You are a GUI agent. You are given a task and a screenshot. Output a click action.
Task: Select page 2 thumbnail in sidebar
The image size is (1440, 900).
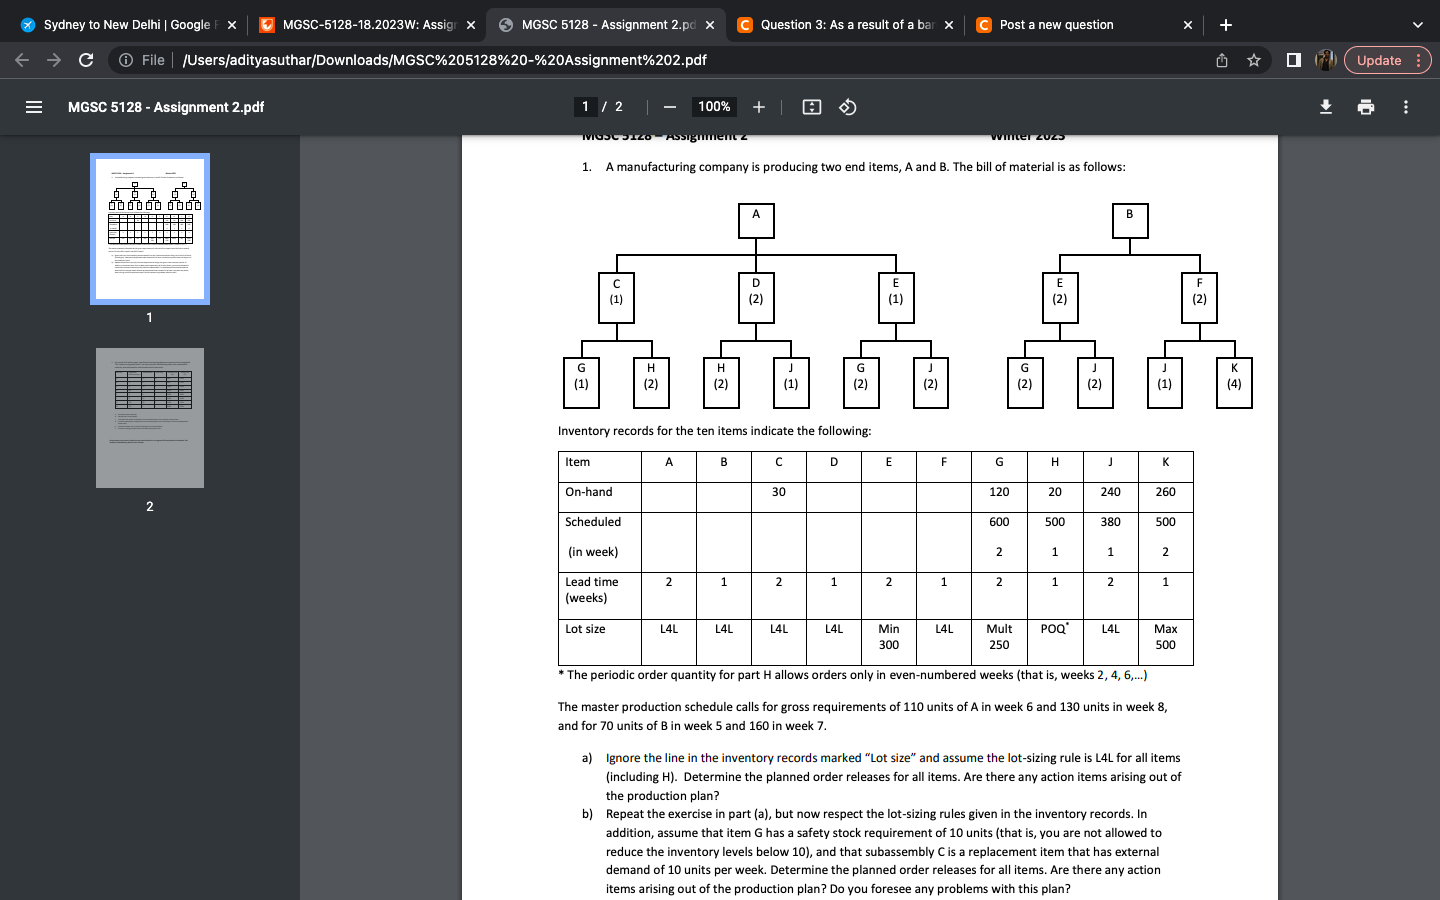(149, 418)
